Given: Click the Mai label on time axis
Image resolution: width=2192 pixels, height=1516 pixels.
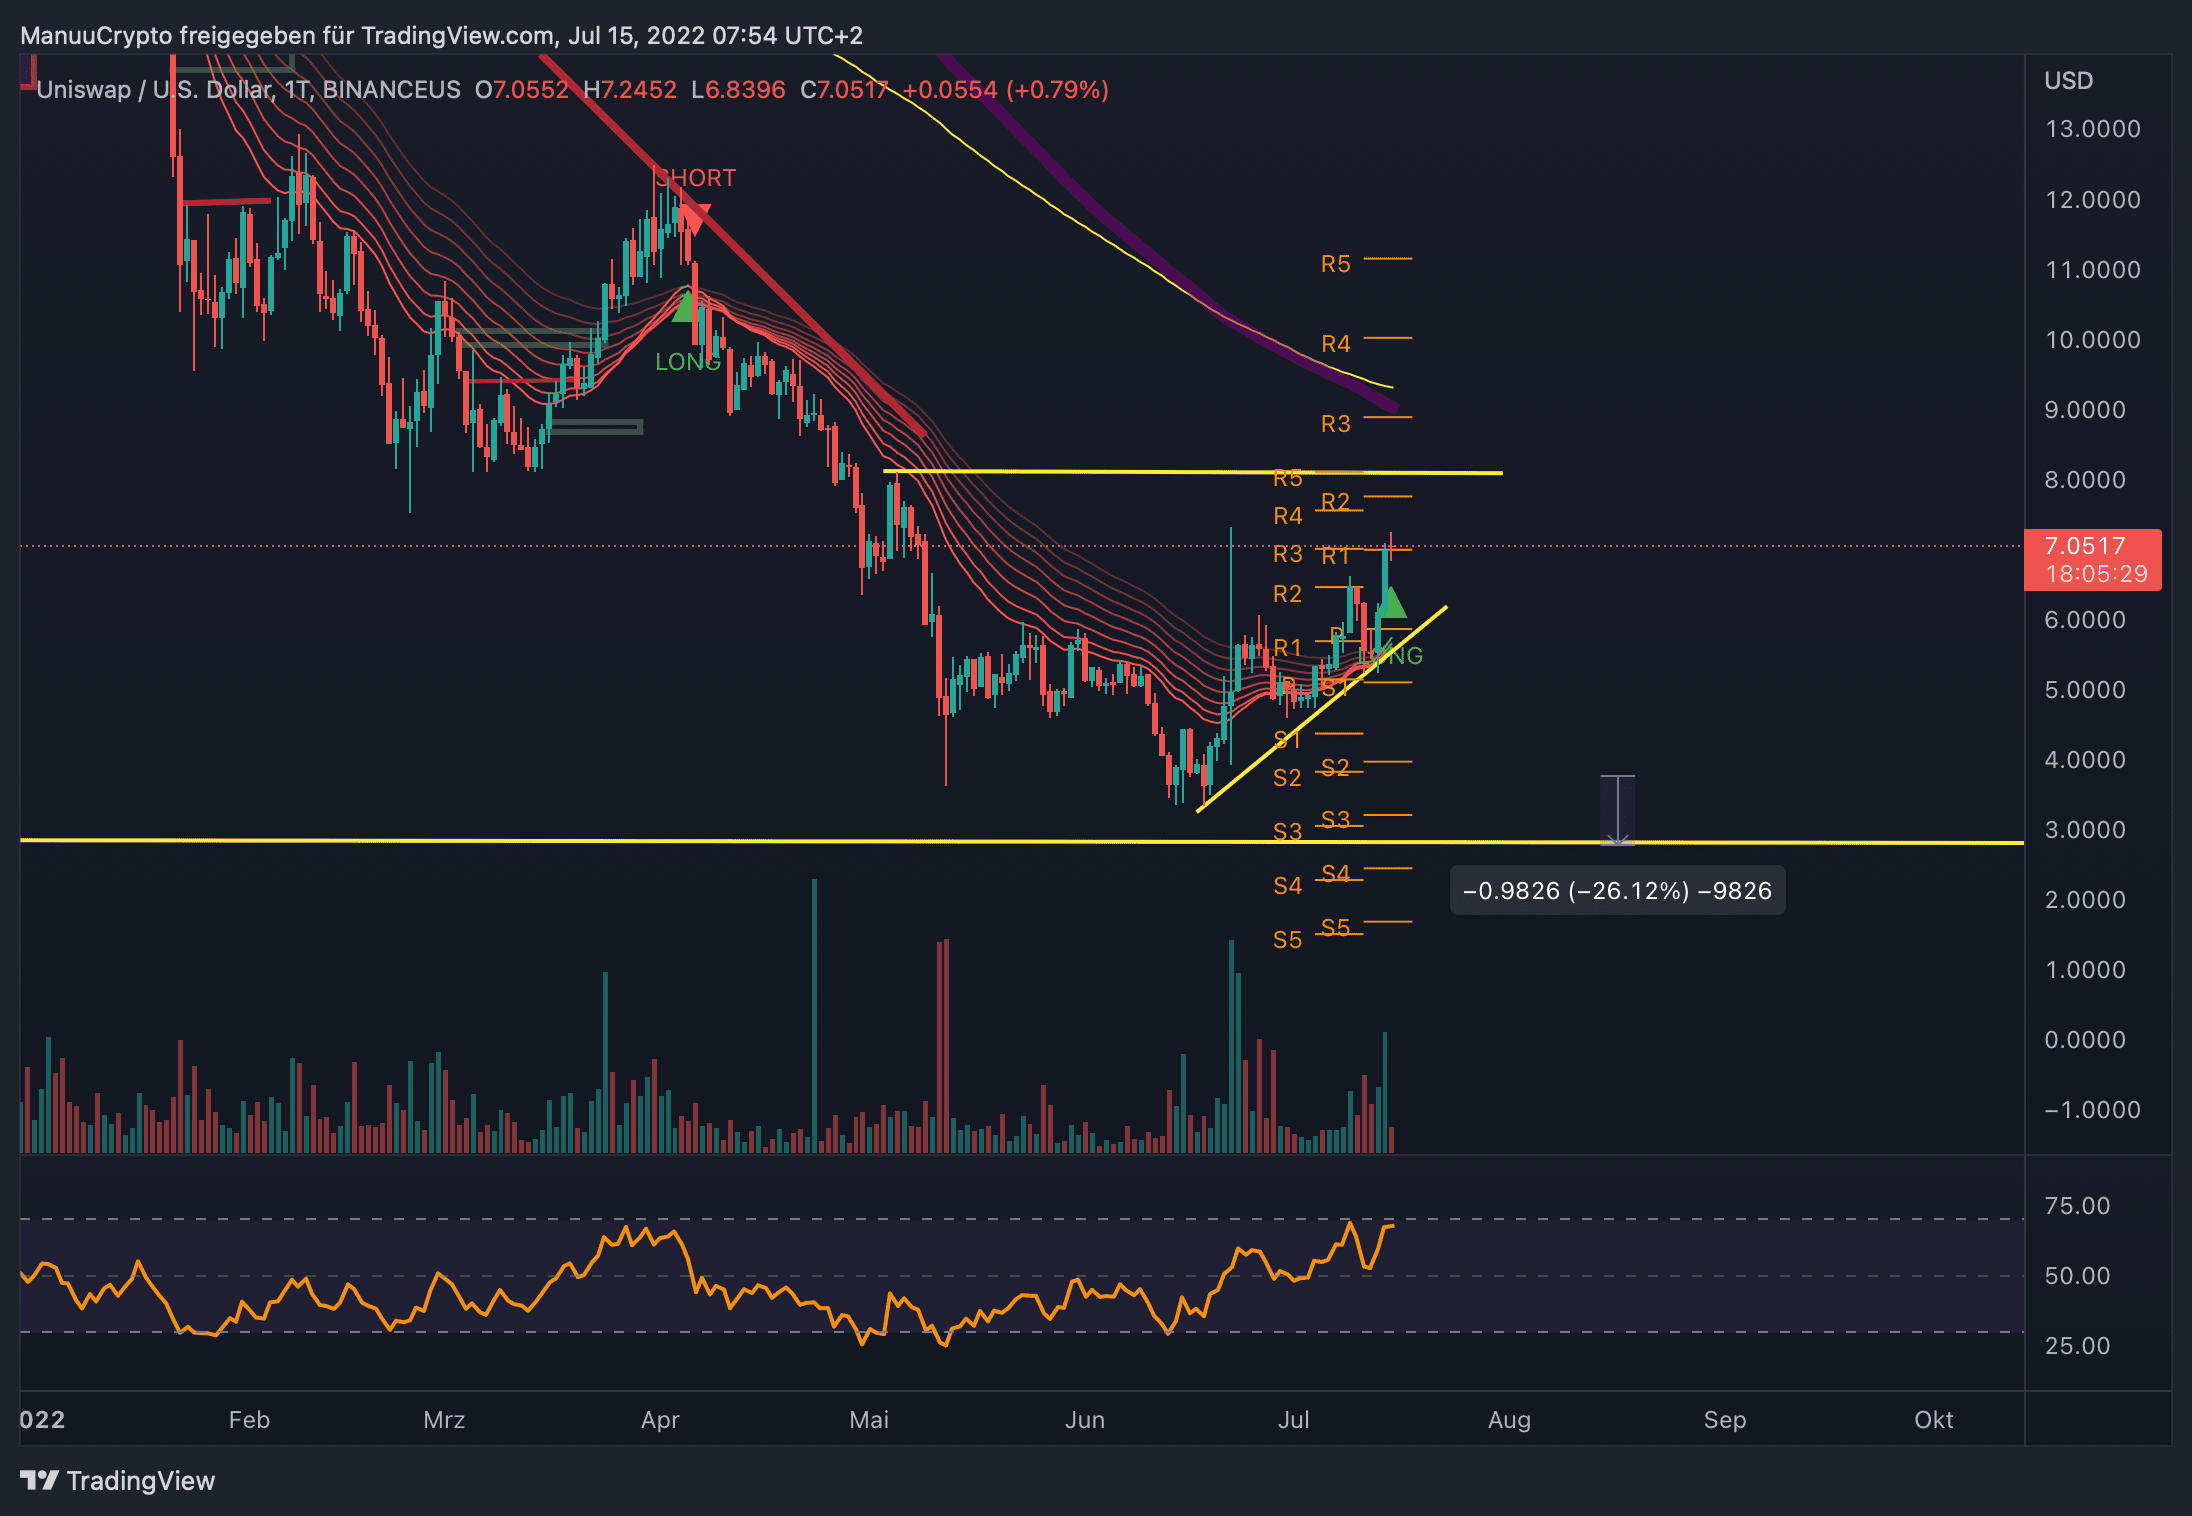Looking at the screenshot, I should tap(869, 1420).
